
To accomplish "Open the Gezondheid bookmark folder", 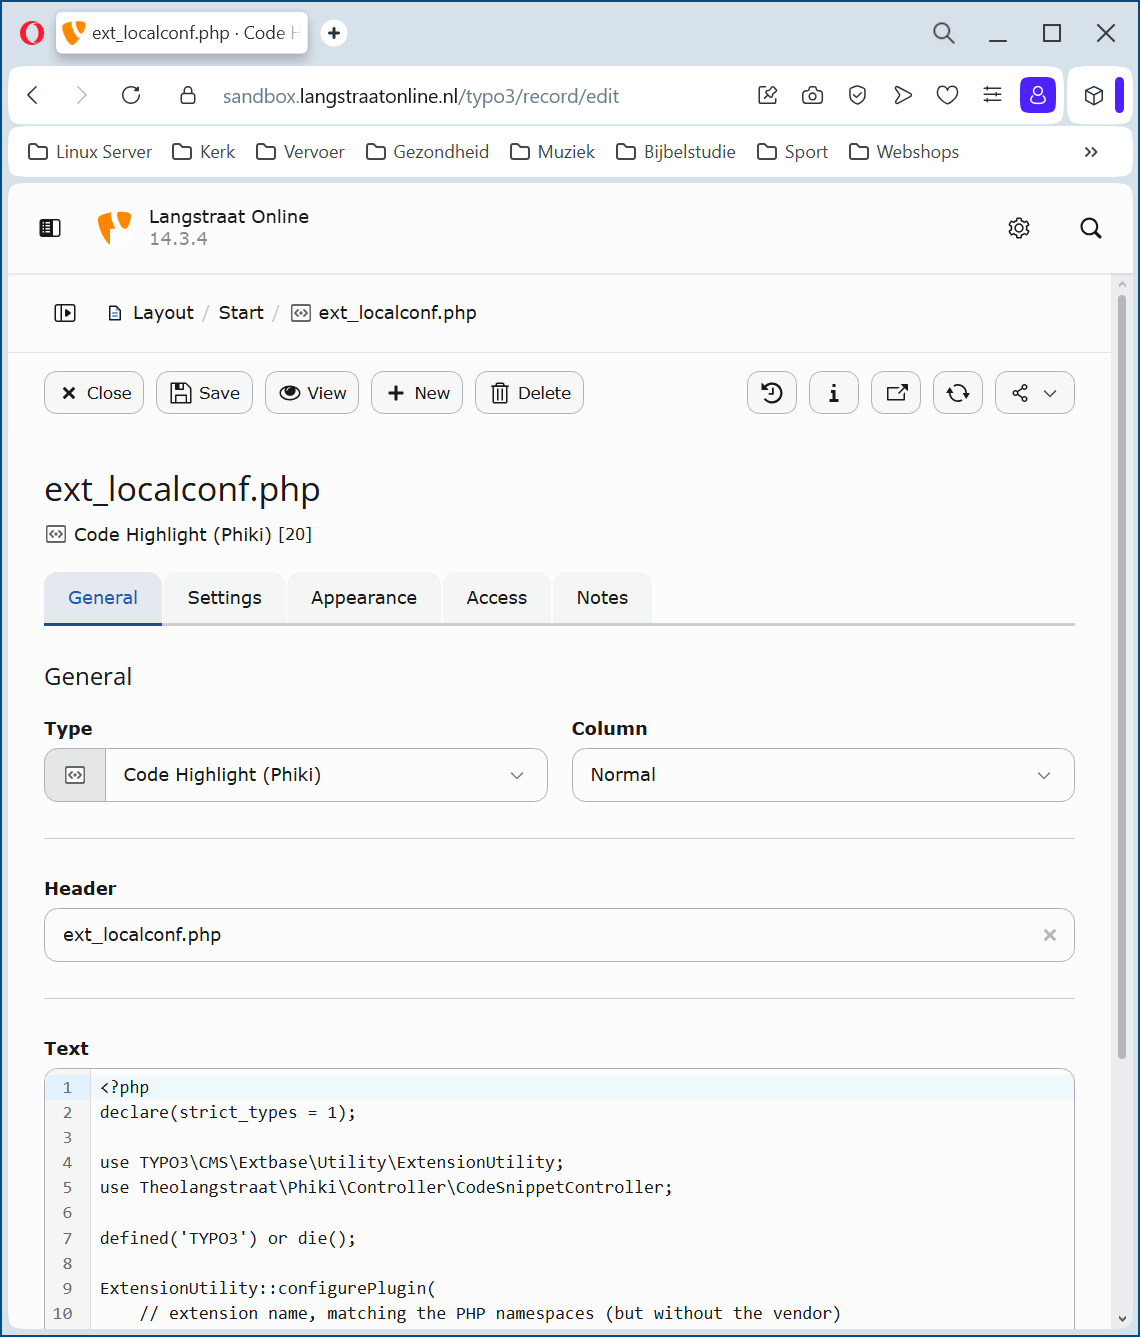I will point(428,152).
